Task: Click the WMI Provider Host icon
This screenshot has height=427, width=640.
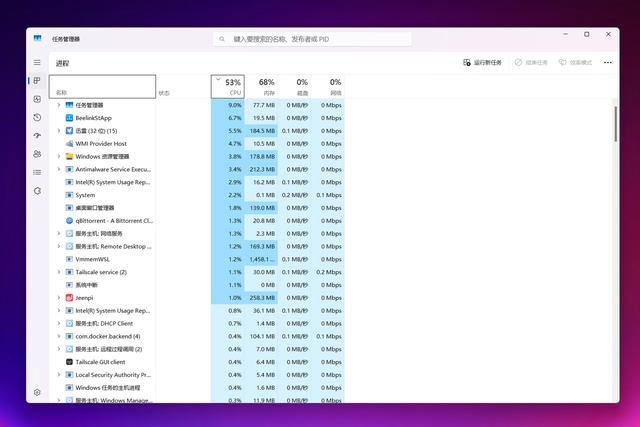Action: (x=69, y=144)
